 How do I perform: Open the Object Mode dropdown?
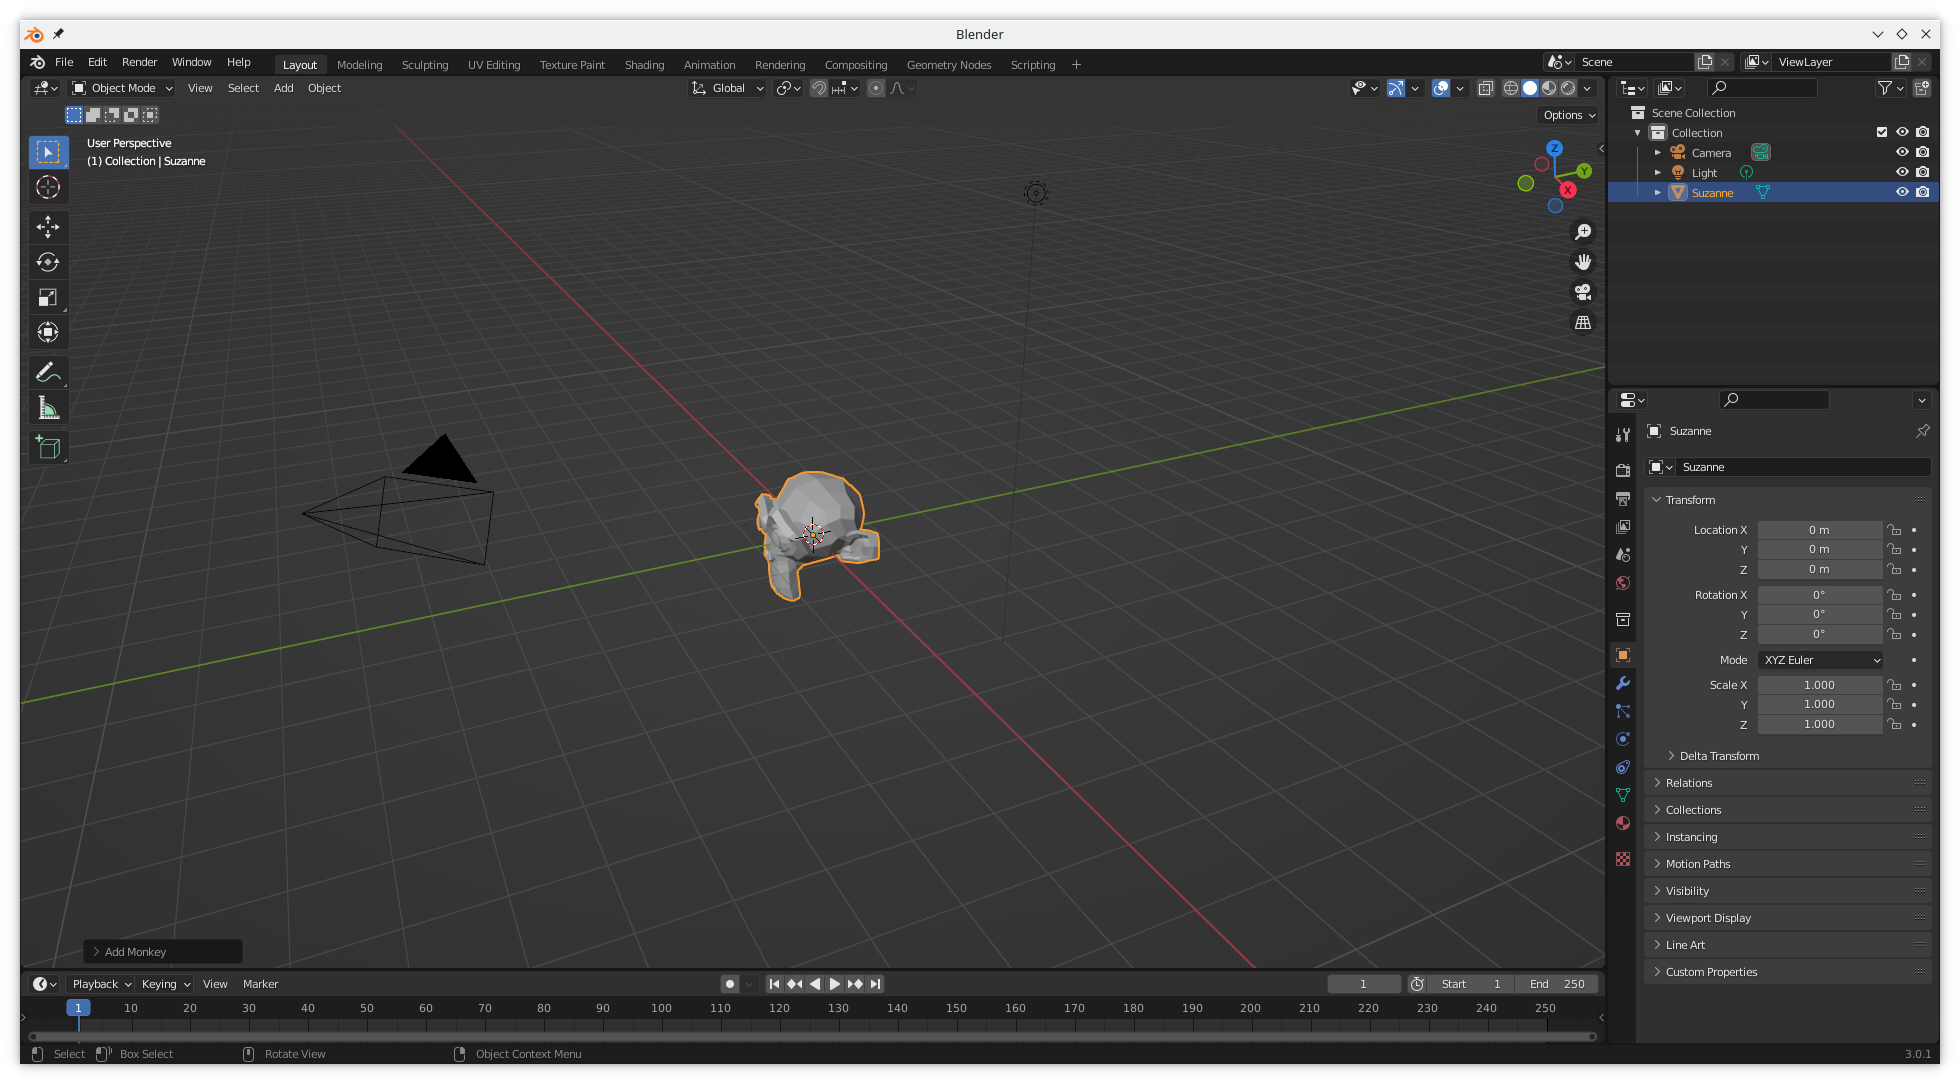(x=123, y=88)
